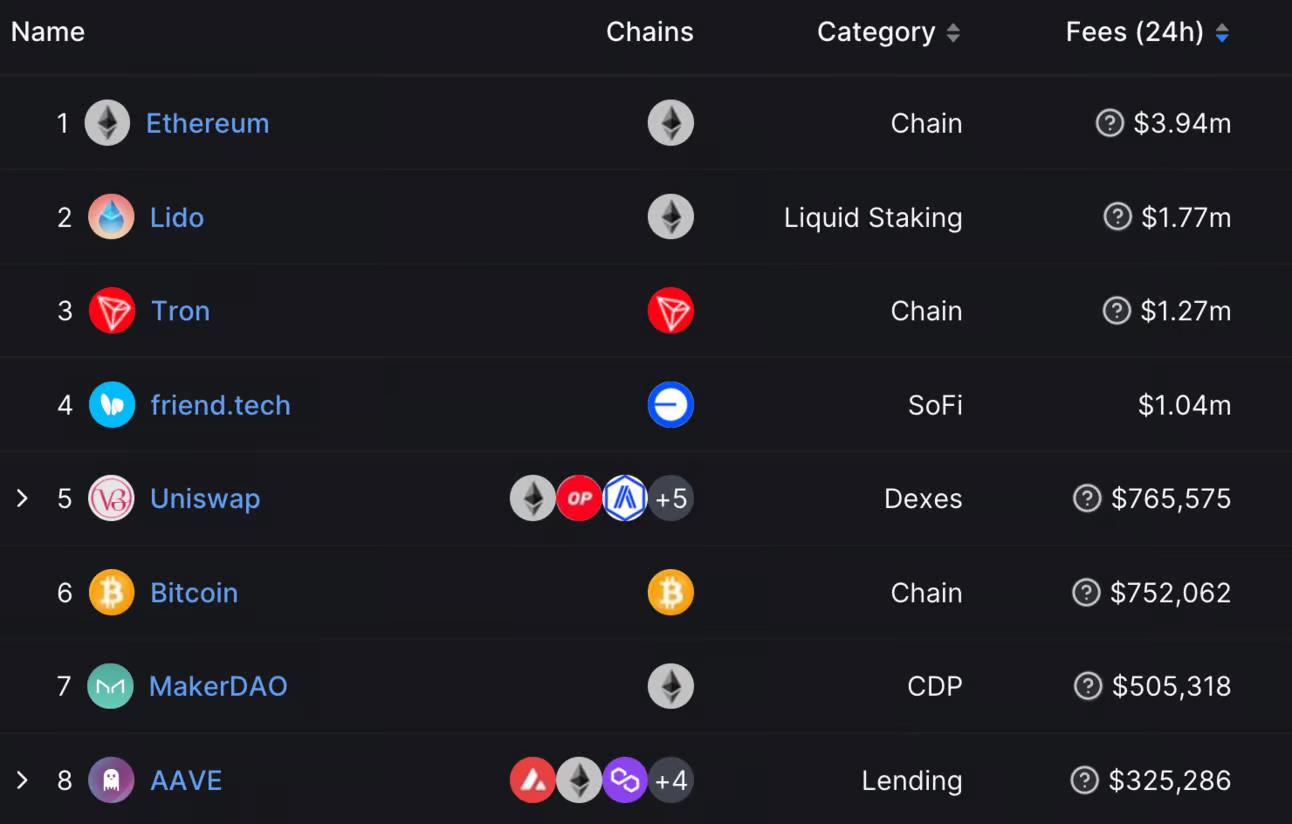Open the friend.tech protocol link
1292x824 pixels.
pyautogui.click(x=221, y=405)
